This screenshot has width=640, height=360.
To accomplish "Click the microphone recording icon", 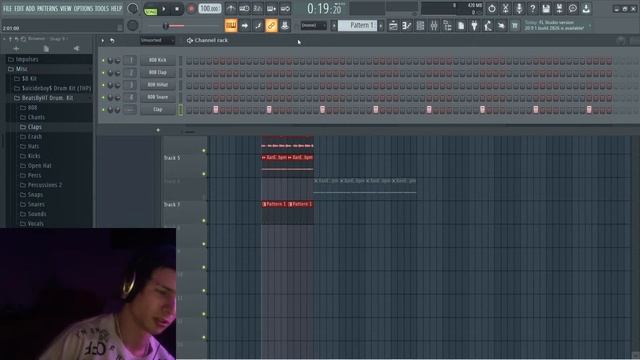I will click(x=519, y=8).
